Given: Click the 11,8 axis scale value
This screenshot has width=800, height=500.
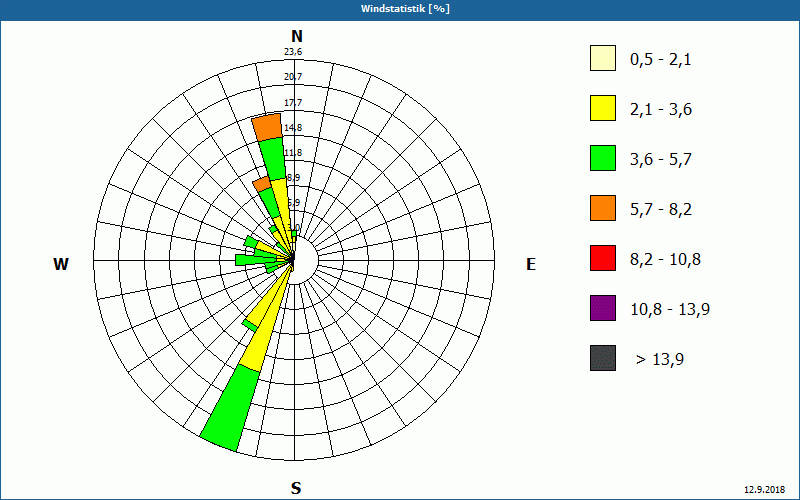Looking at the screenshot, I should click(x=293, y=153).
